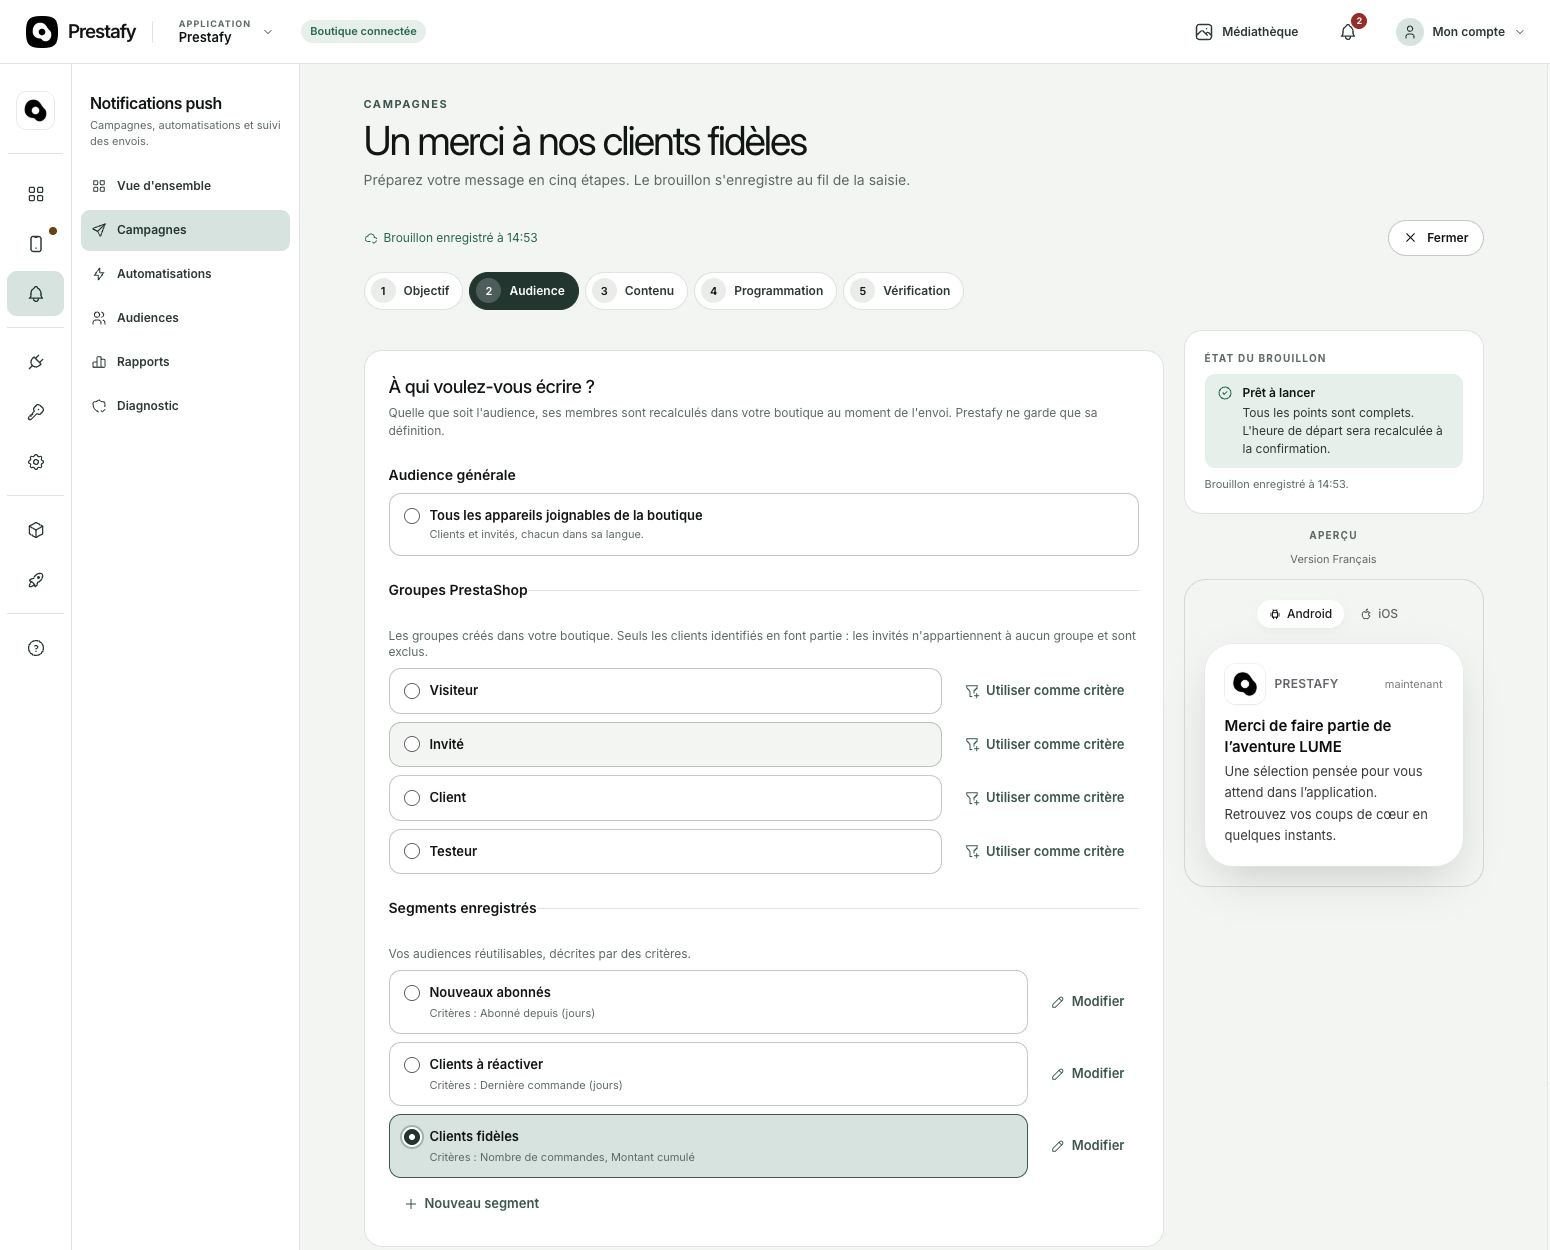Edit the Clients fidèles segment
This screenshot has width=1550, height=1250.
[1088, 1146]
